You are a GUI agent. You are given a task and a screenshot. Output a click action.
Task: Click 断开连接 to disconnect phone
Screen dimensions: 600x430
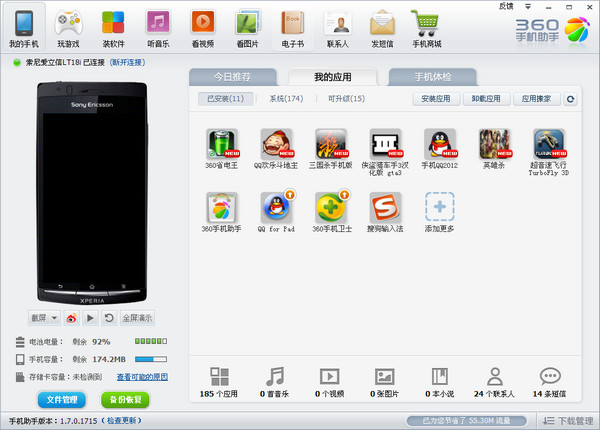click(x=127, y=62)
